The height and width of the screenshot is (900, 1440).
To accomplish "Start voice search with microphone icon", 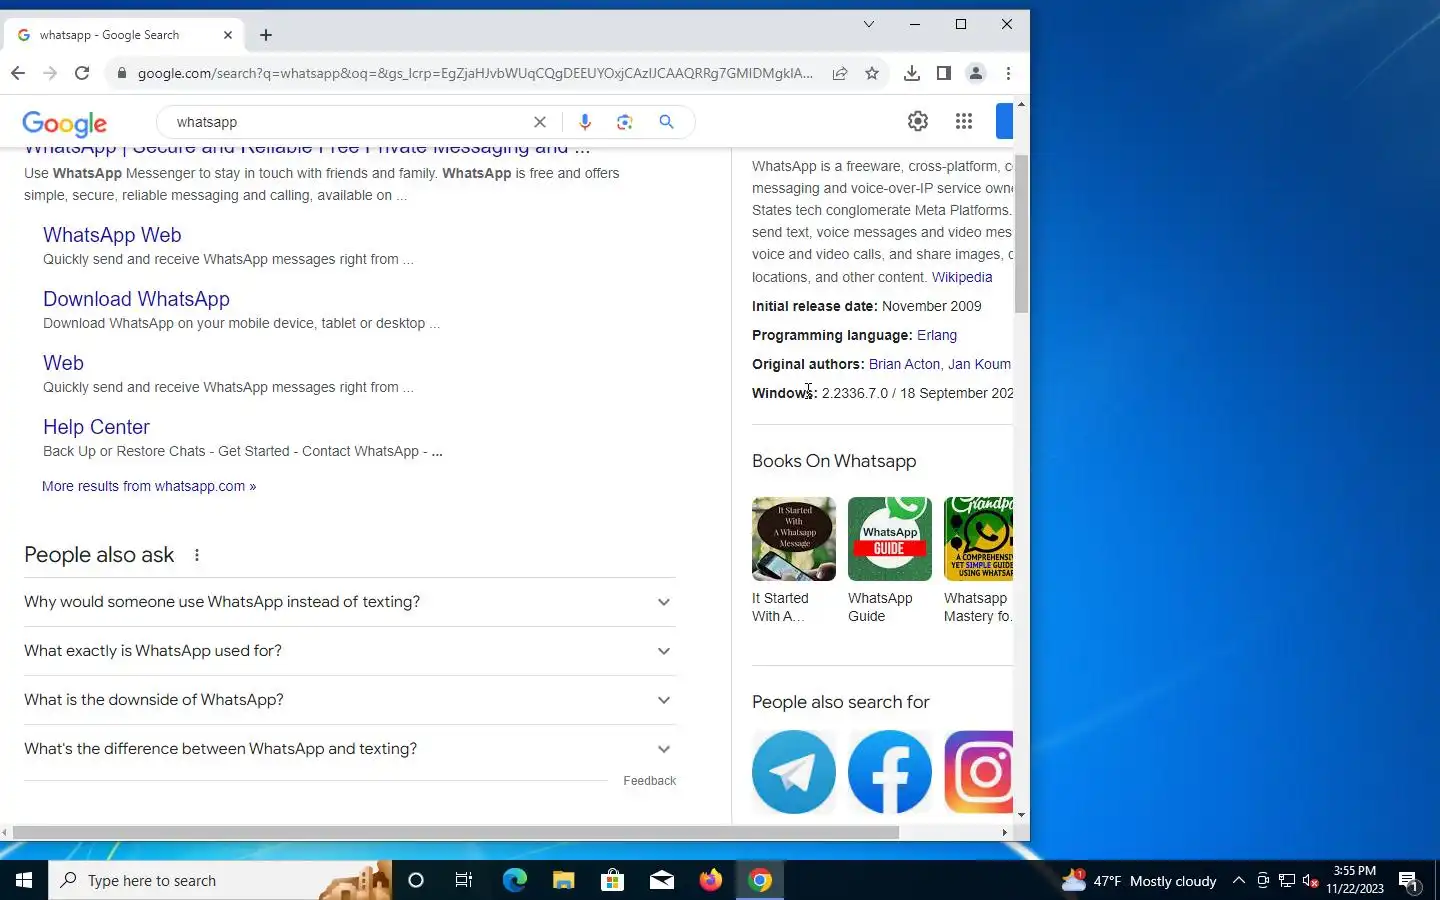I will coord(585,122).
